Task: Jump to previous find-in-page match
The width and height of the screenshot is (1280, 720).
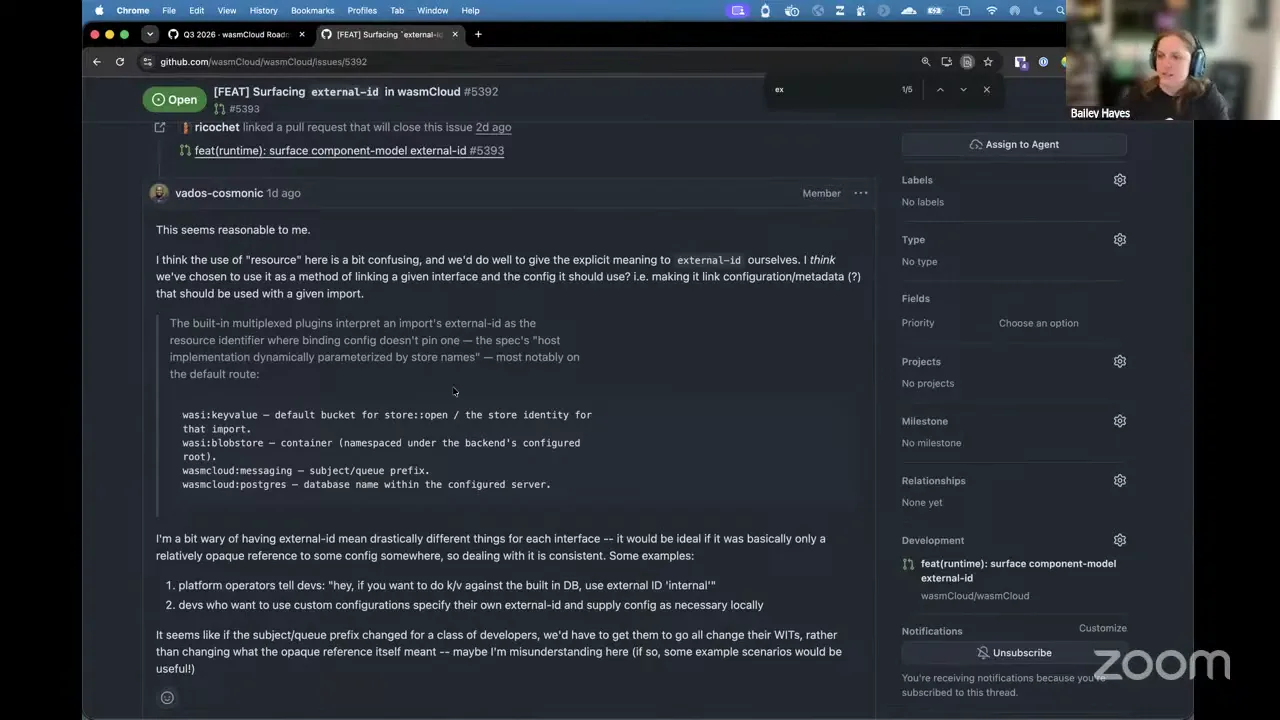Action: (x=940, y=90)
